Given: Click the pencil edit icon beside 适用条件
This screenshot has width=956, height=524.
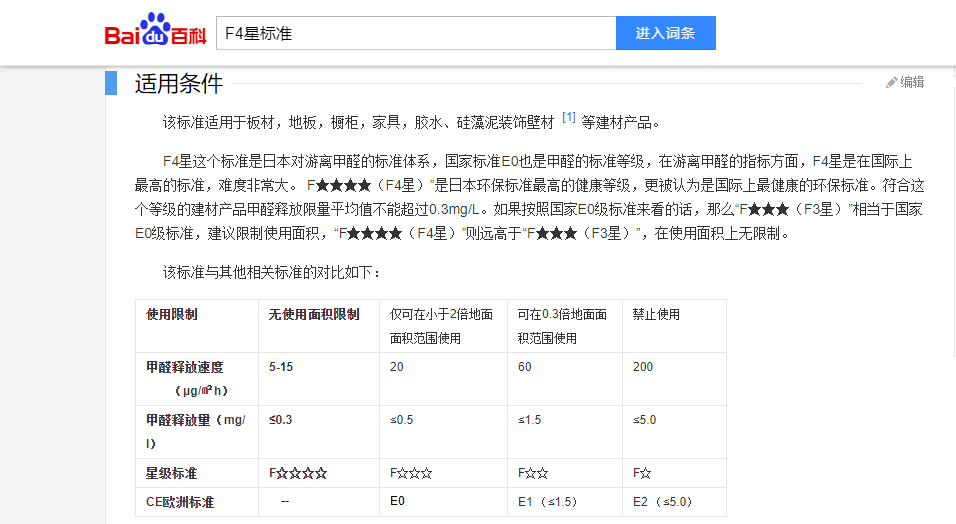Looking at the screenshot, I should [891, 83].
